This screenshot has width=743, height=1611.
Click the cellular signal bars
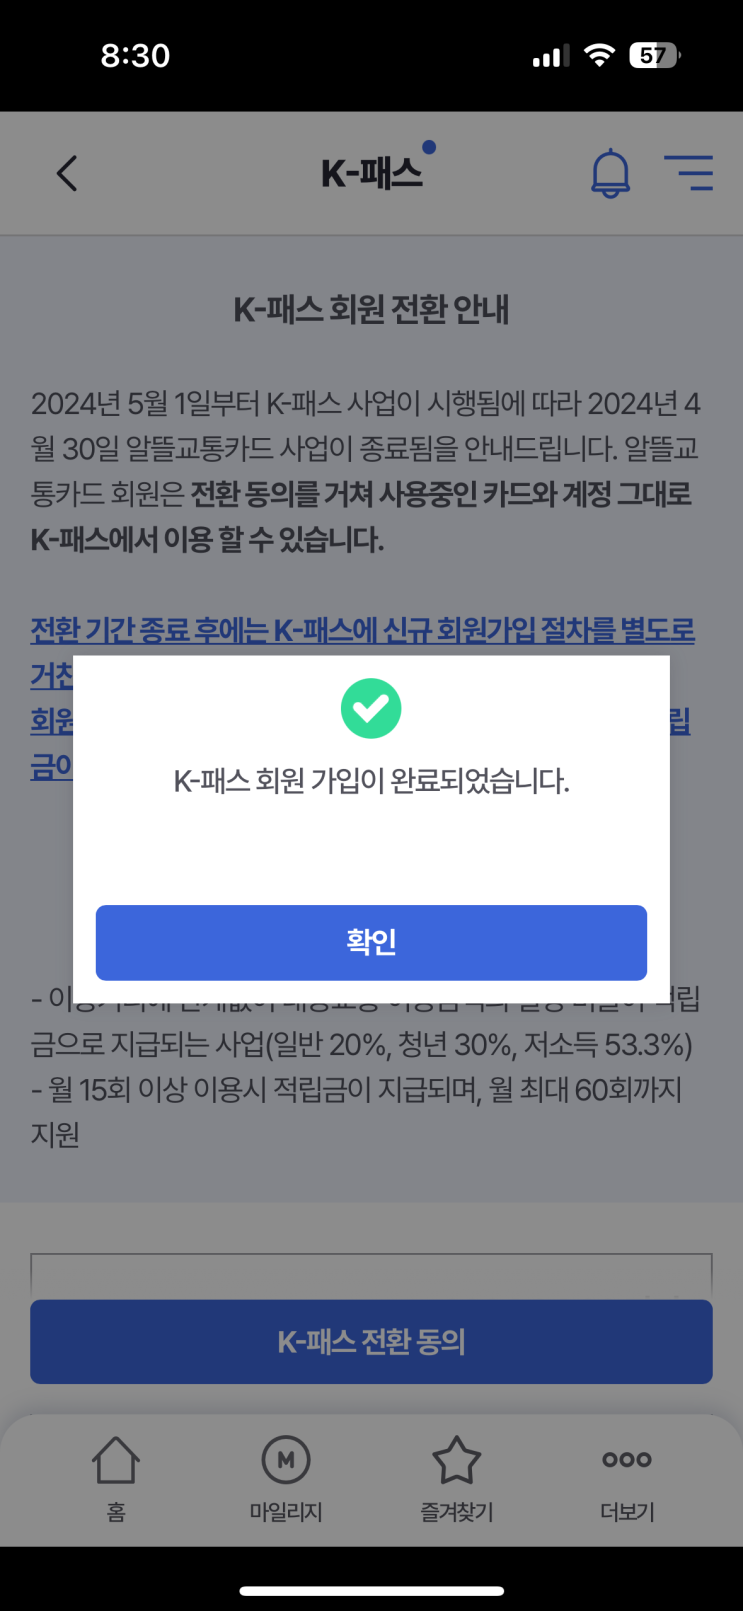click(x=551, y=56)
